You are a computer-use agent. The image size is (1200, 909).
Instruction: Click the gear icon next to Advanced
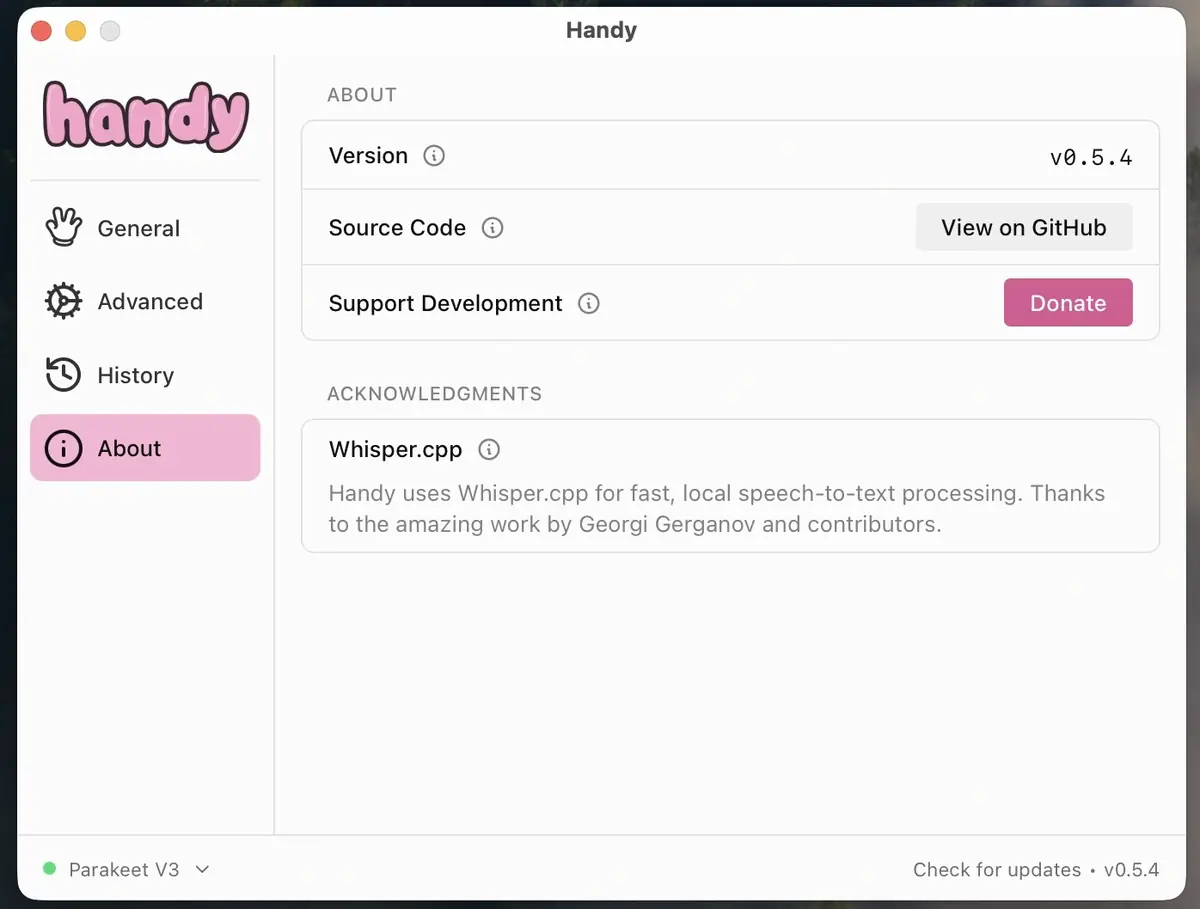63,301
